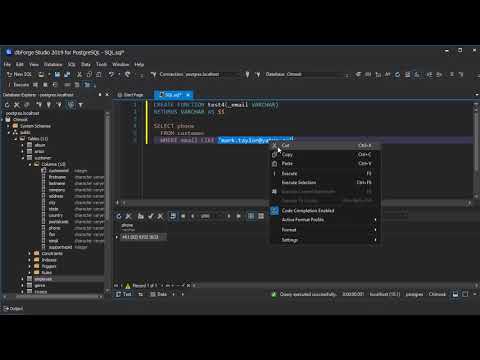Open the Window menu
480x360 pixels.
pos(120,64)
